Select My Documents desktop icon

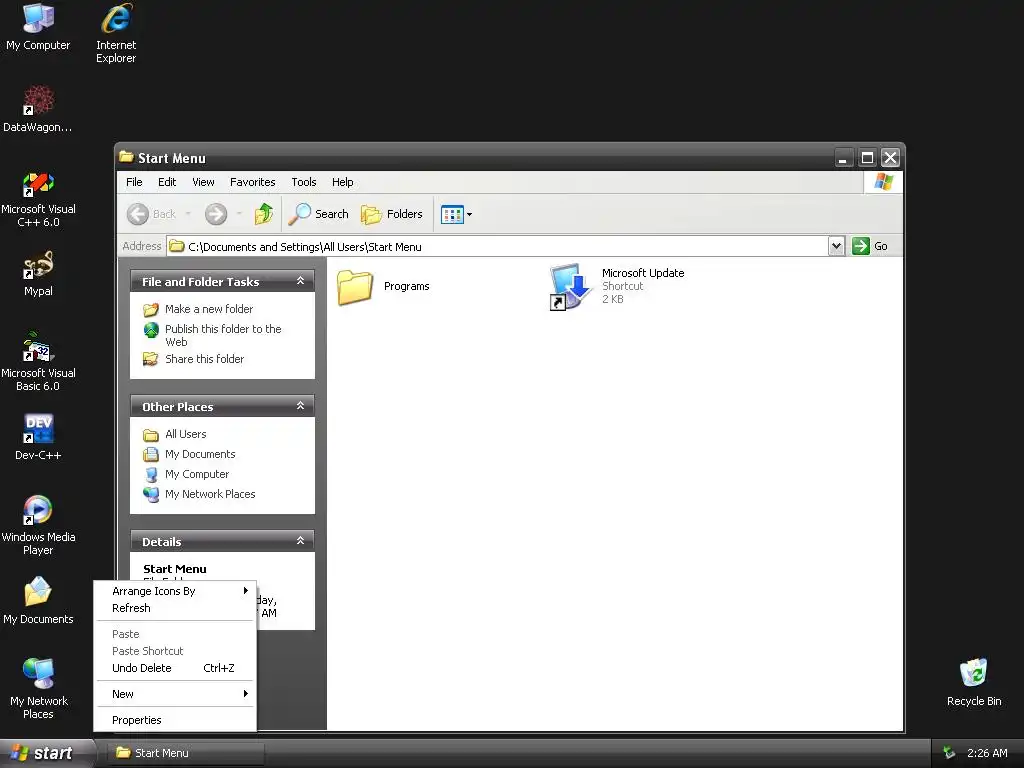tap(38, 601)
